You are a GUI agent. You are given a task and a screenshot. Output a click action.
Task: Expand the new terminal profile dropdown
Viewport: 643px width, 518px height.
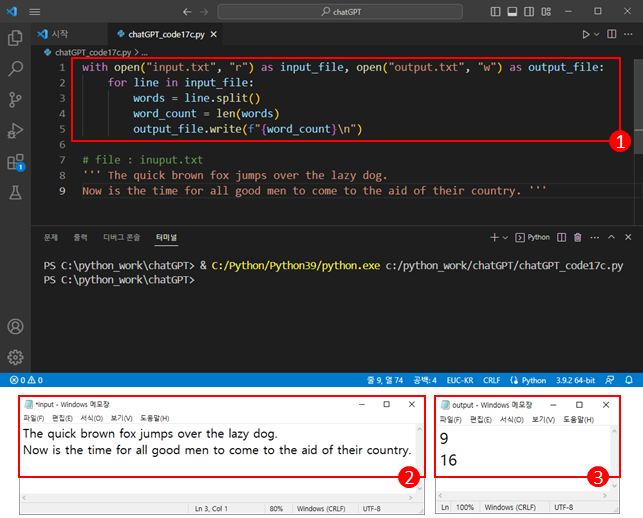tap(505, 237)
